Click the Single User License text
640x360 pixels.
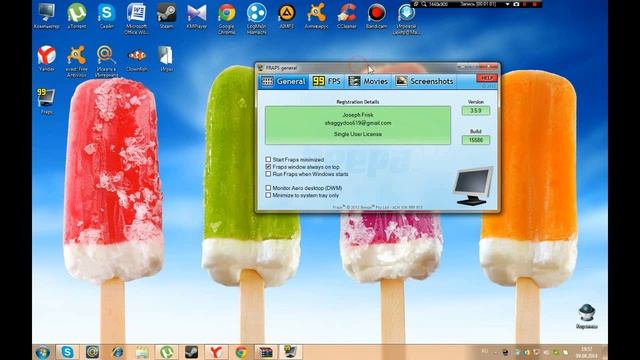click(x=358, y=134)
